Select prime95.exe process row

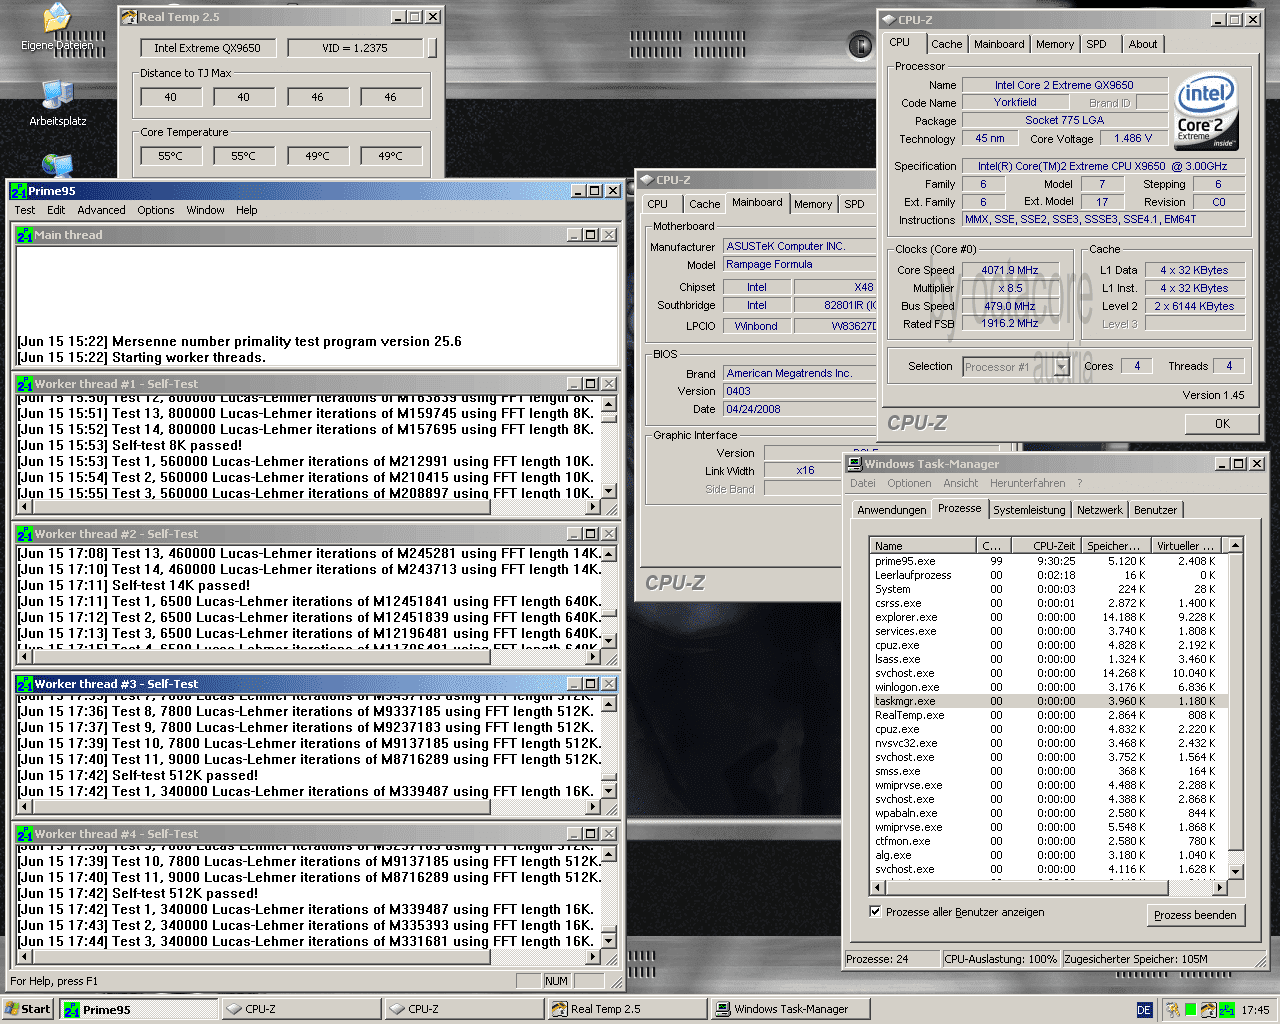pyautogui.click(x=1049, y=561)
